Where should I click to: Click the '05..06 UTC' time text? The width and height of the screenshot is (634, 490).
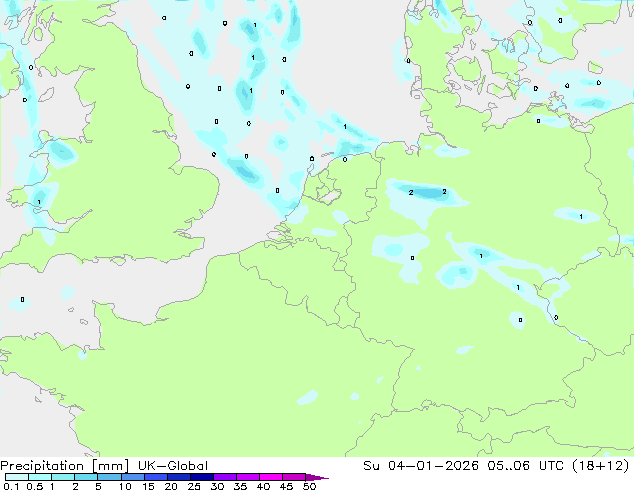click(526, 466)
